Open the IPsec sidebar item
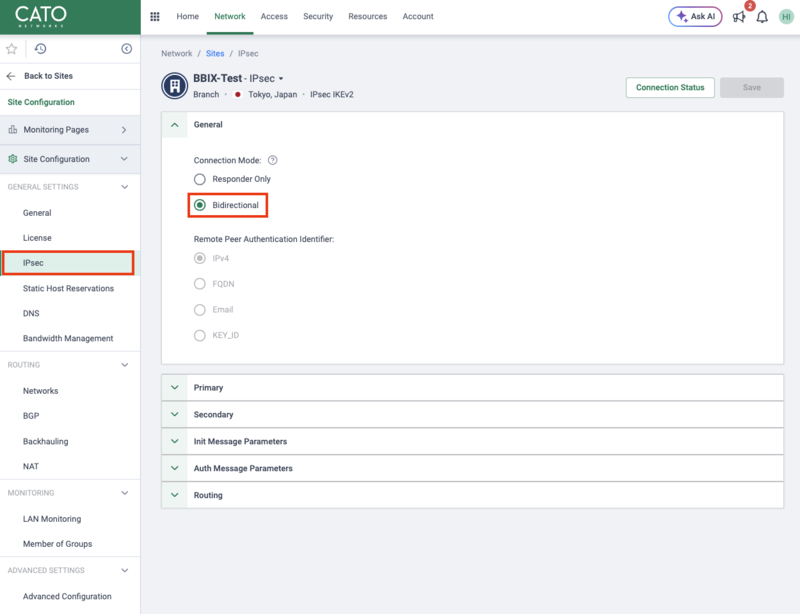Viewport: 800px width, 614px height. point(70,263)
